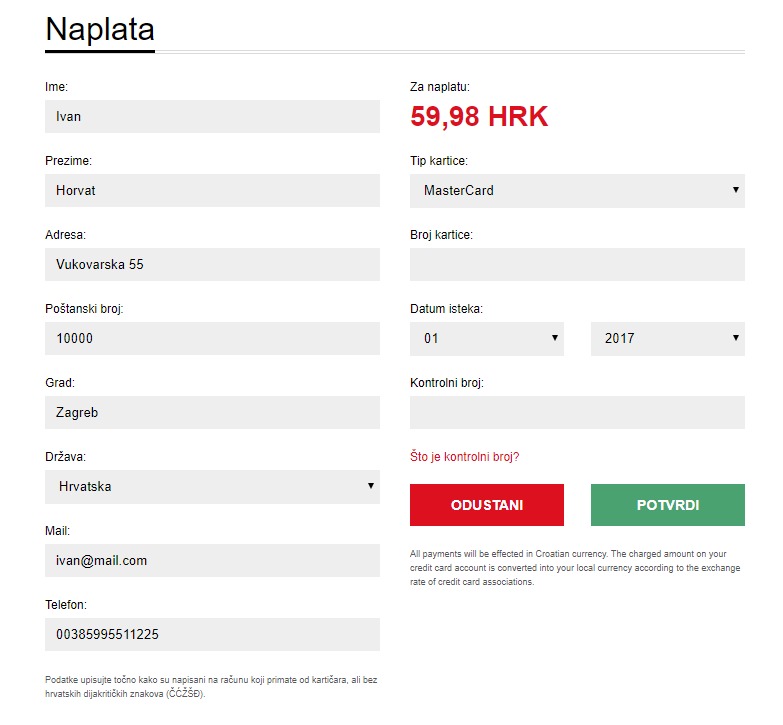Select the Poštanski broj field with 10000

click(x=212, y=339)
